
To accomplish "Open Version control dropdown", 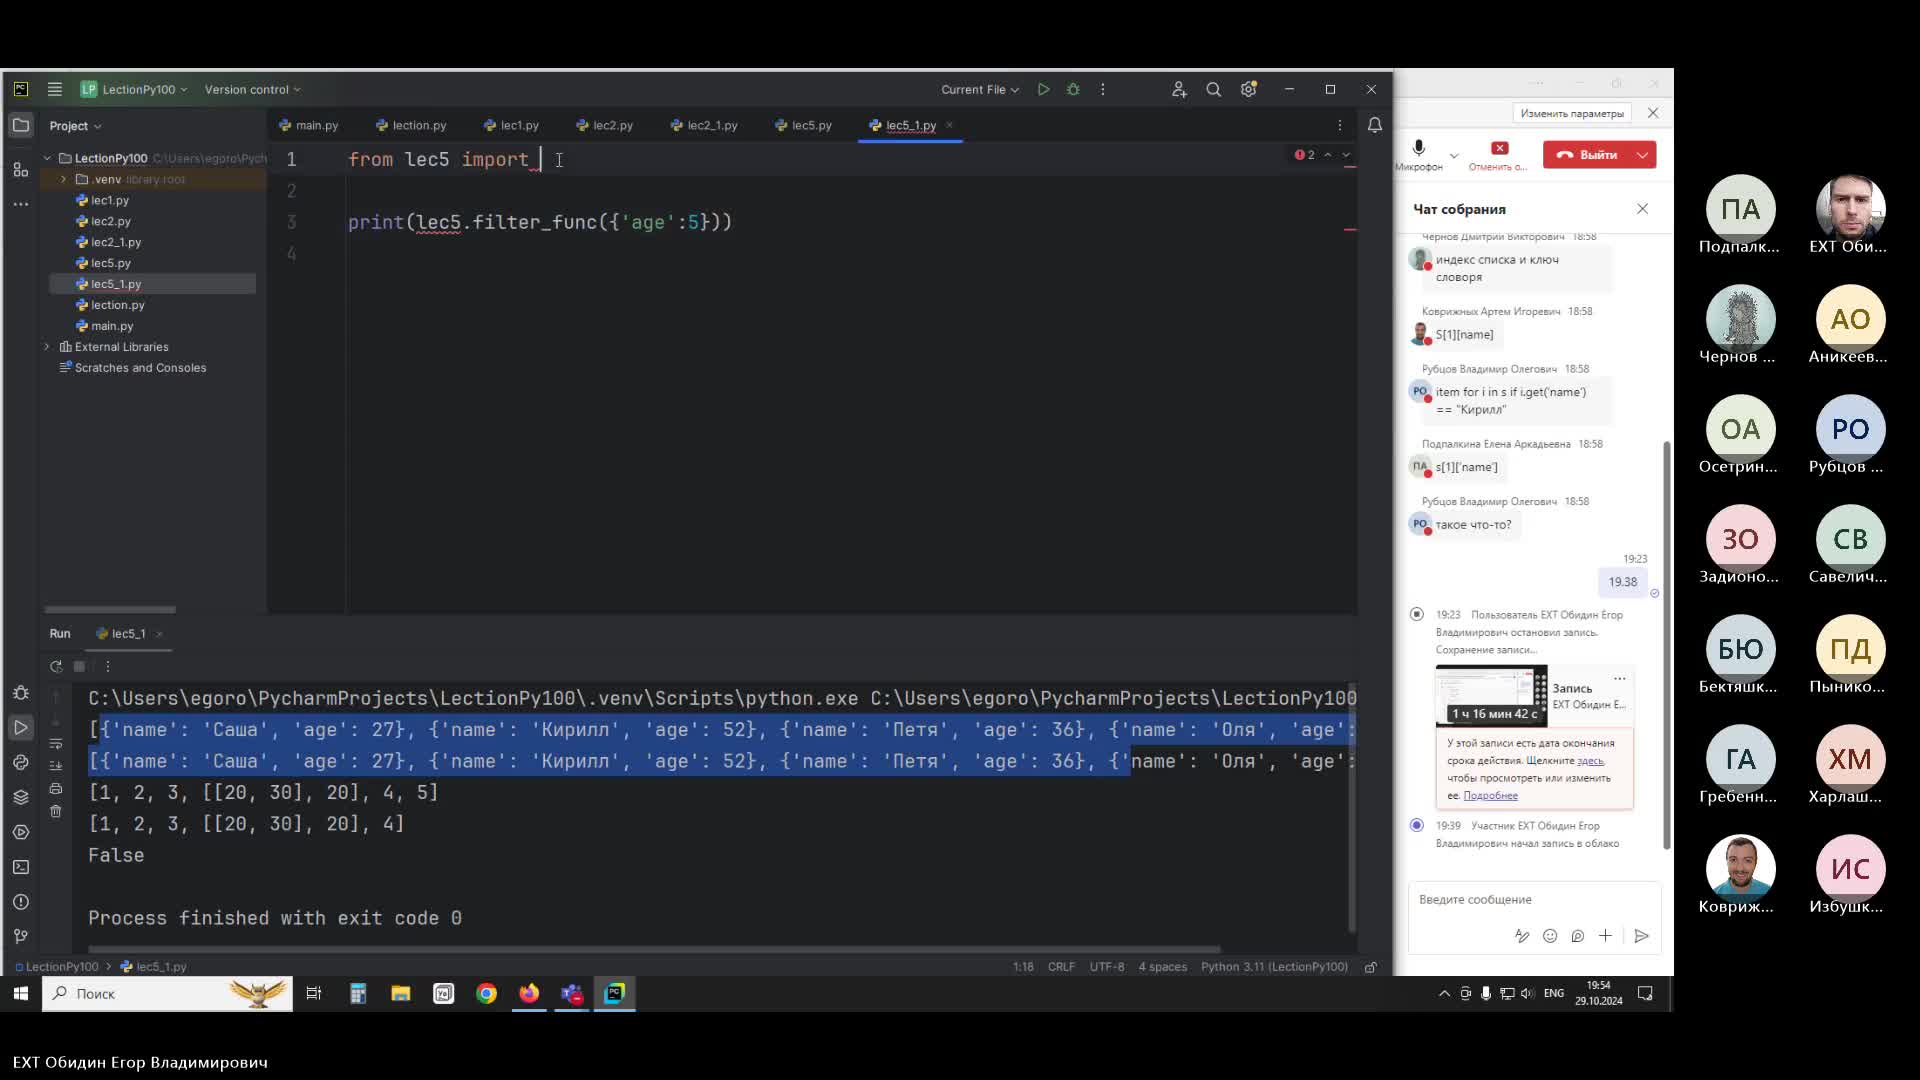I will (x=252, y=89).
